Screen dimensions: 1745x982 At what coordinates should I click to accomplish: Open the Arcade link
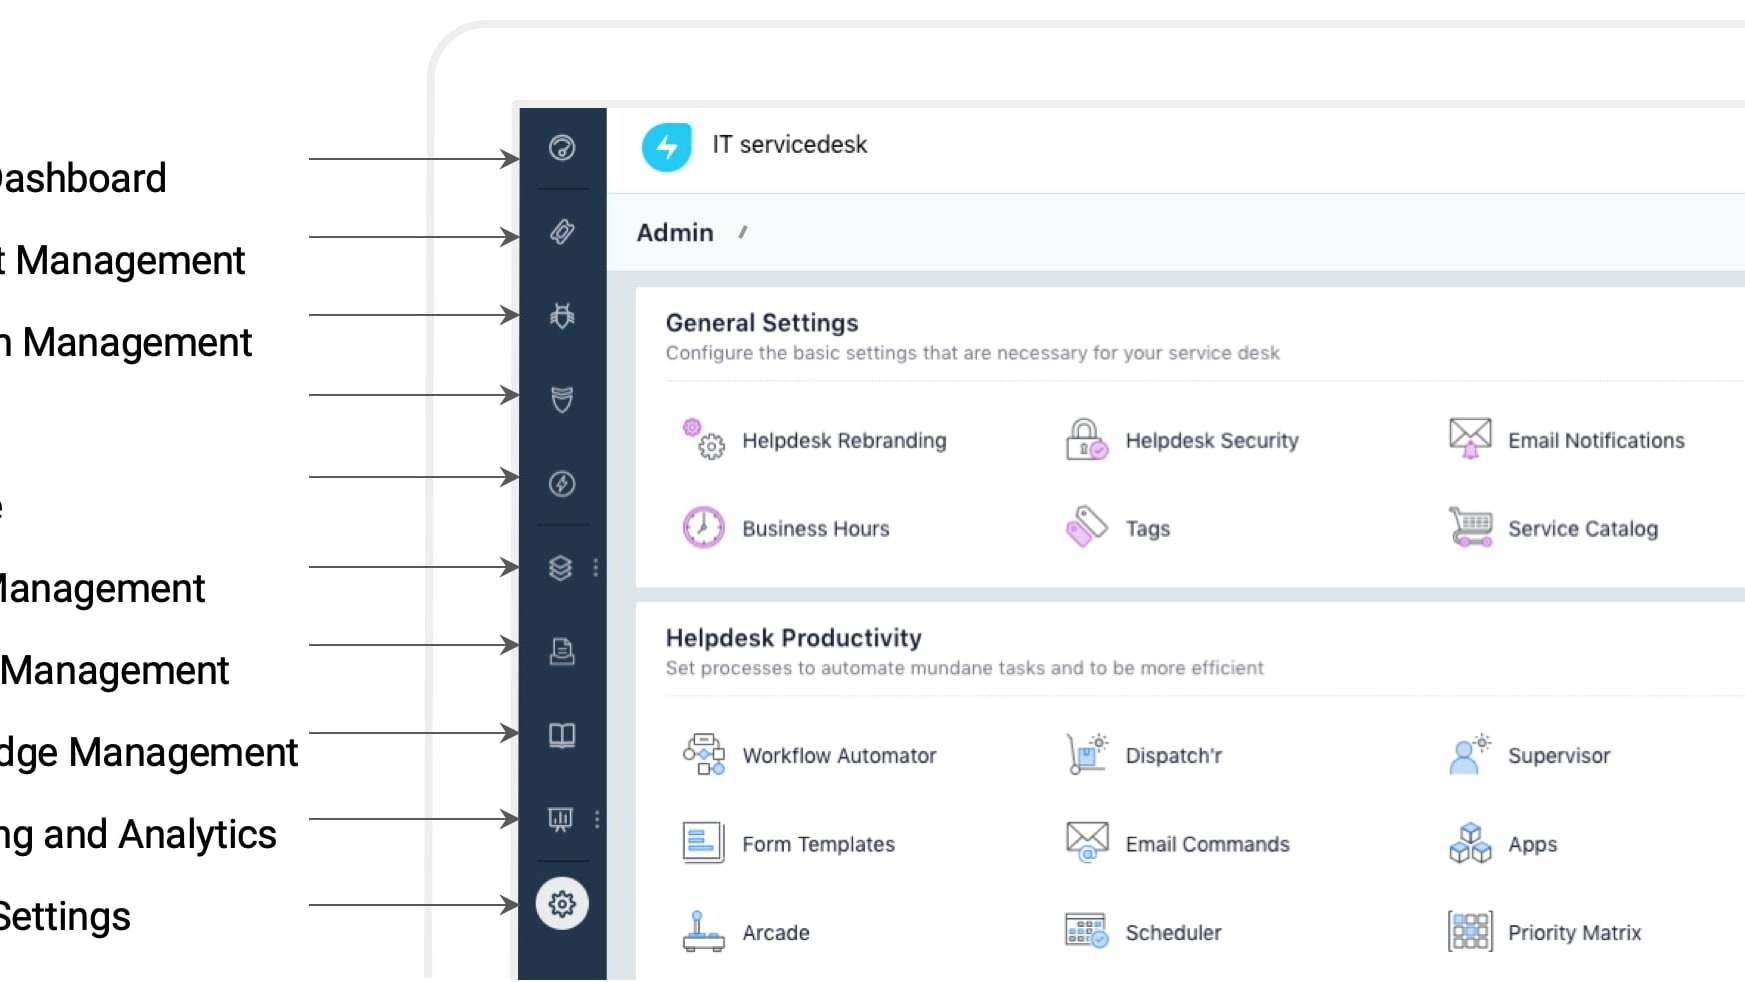pyautogui.click(x=776, y=933)
